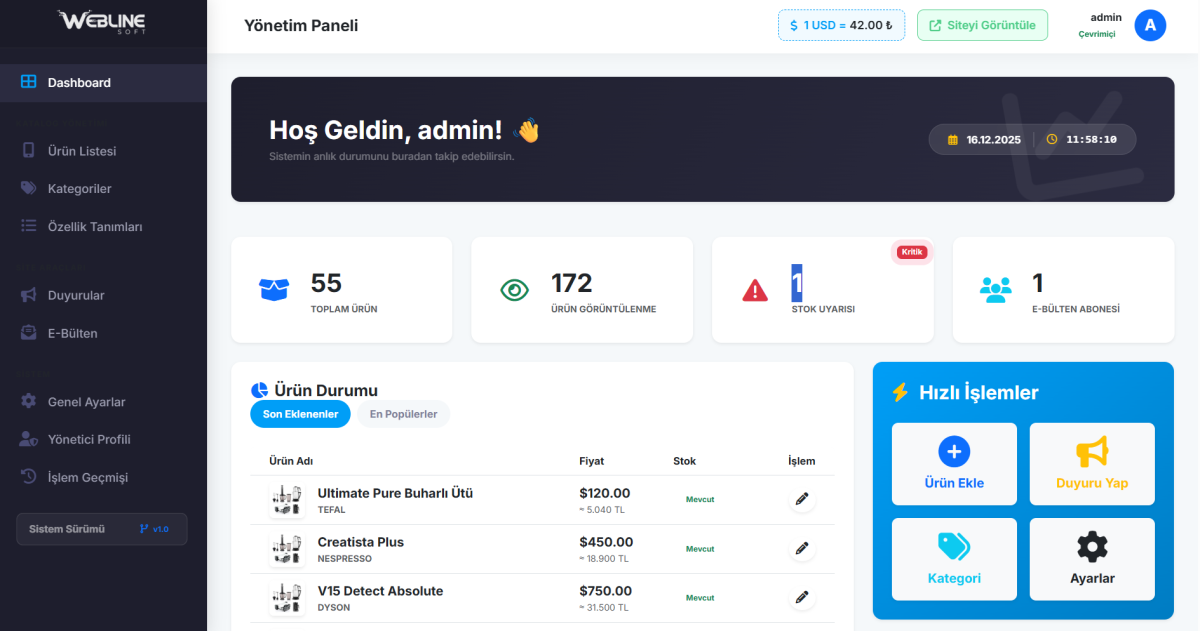Screen dimensions: 1200x631
Task: Click the red stock warning triangle icon
Action: 755,290
